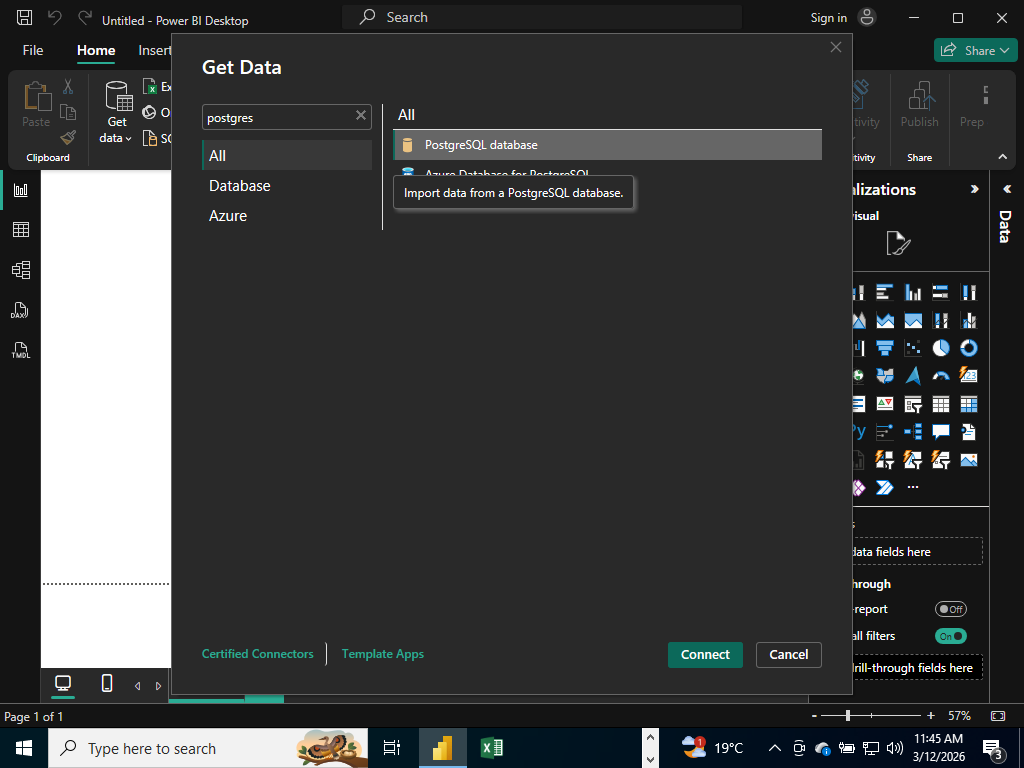Open the Model view
Viewport: 1024px width, 768px height.
click(x=21, y=270)
